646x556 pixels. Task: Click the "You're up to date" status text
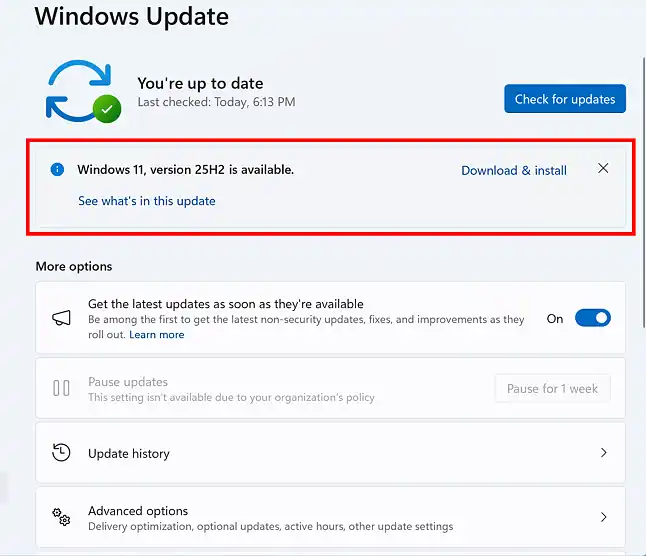(200, 83)
